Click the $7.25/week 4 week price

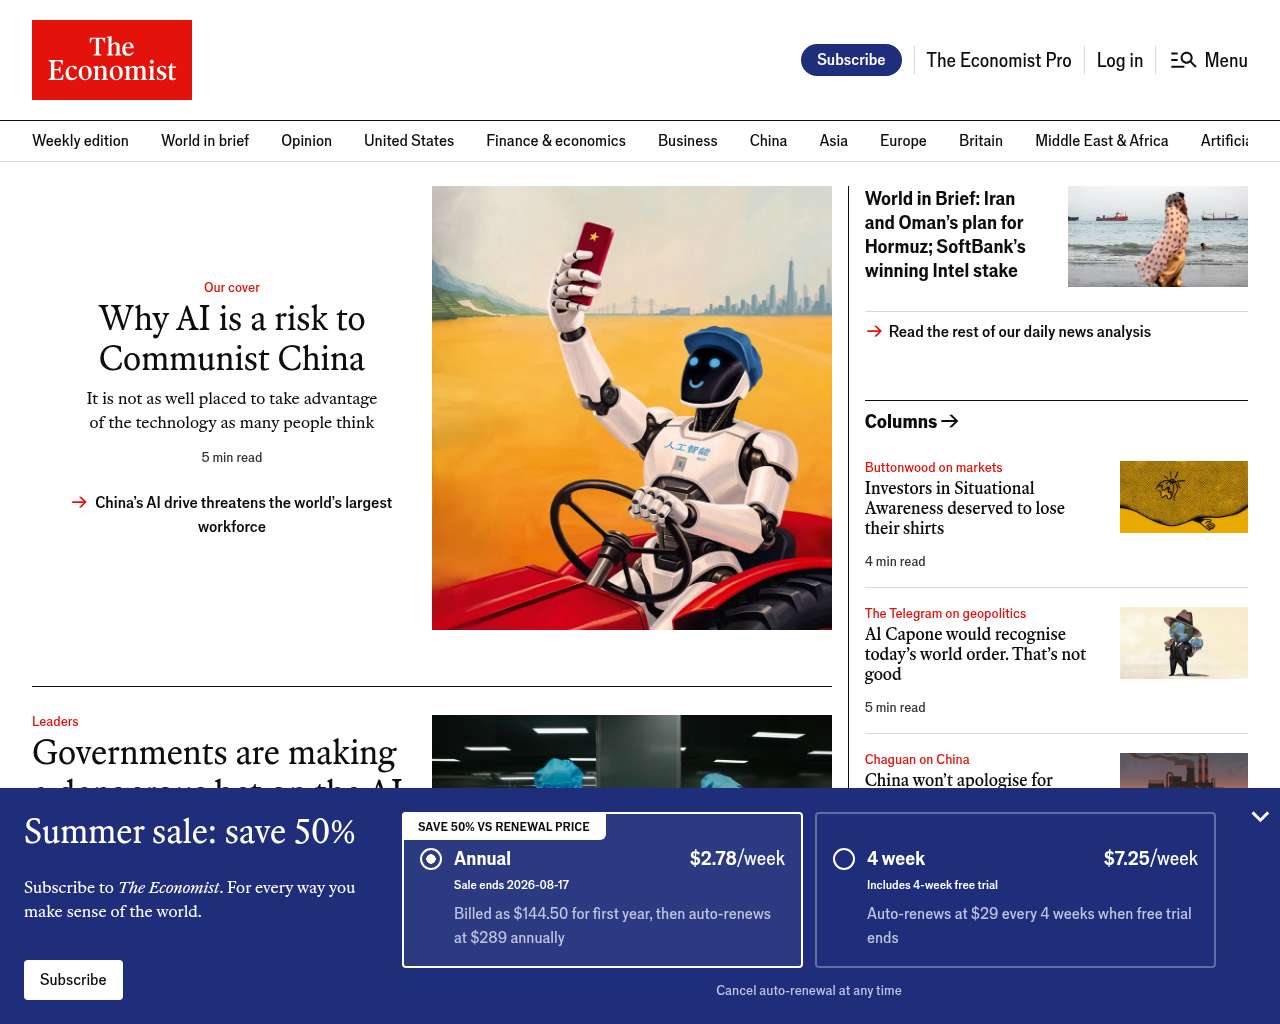[x=1151, y=859]
